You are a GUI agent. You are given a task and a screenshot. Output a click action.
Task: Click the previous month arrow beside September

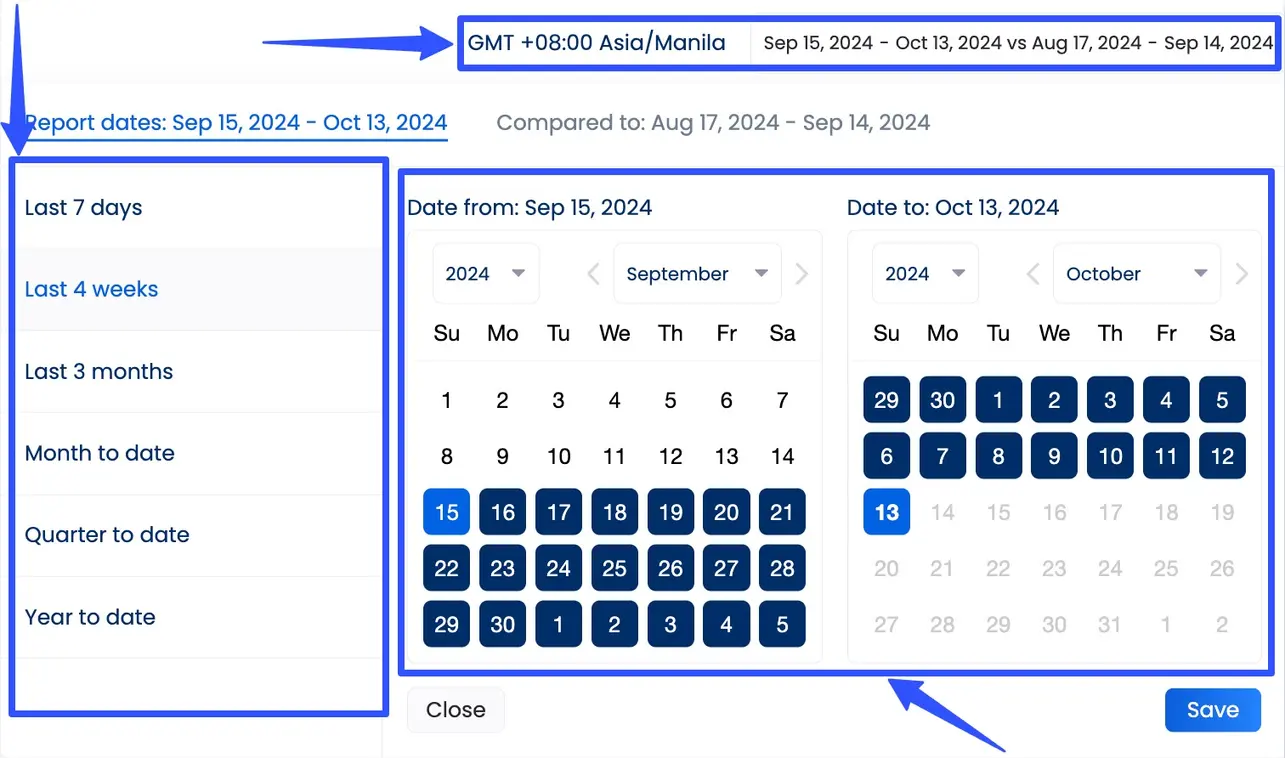coord(592,272)
